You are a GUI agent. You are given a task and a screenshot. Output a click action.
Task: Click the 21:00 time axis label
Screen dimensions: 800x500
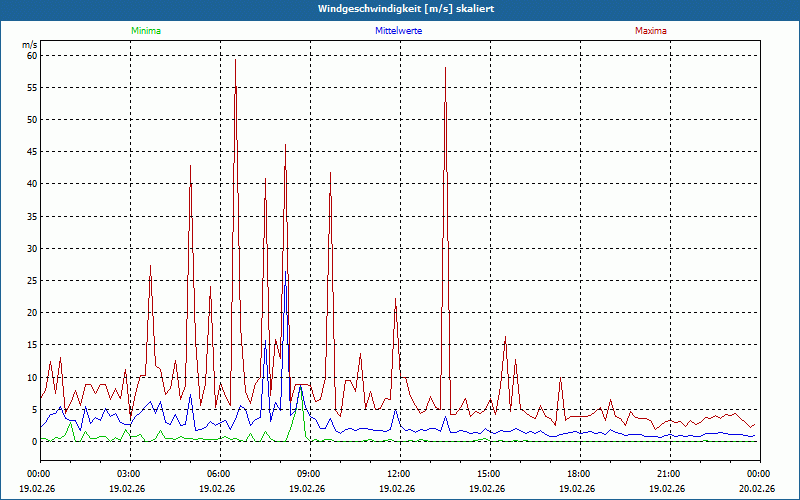click(669, 474)
